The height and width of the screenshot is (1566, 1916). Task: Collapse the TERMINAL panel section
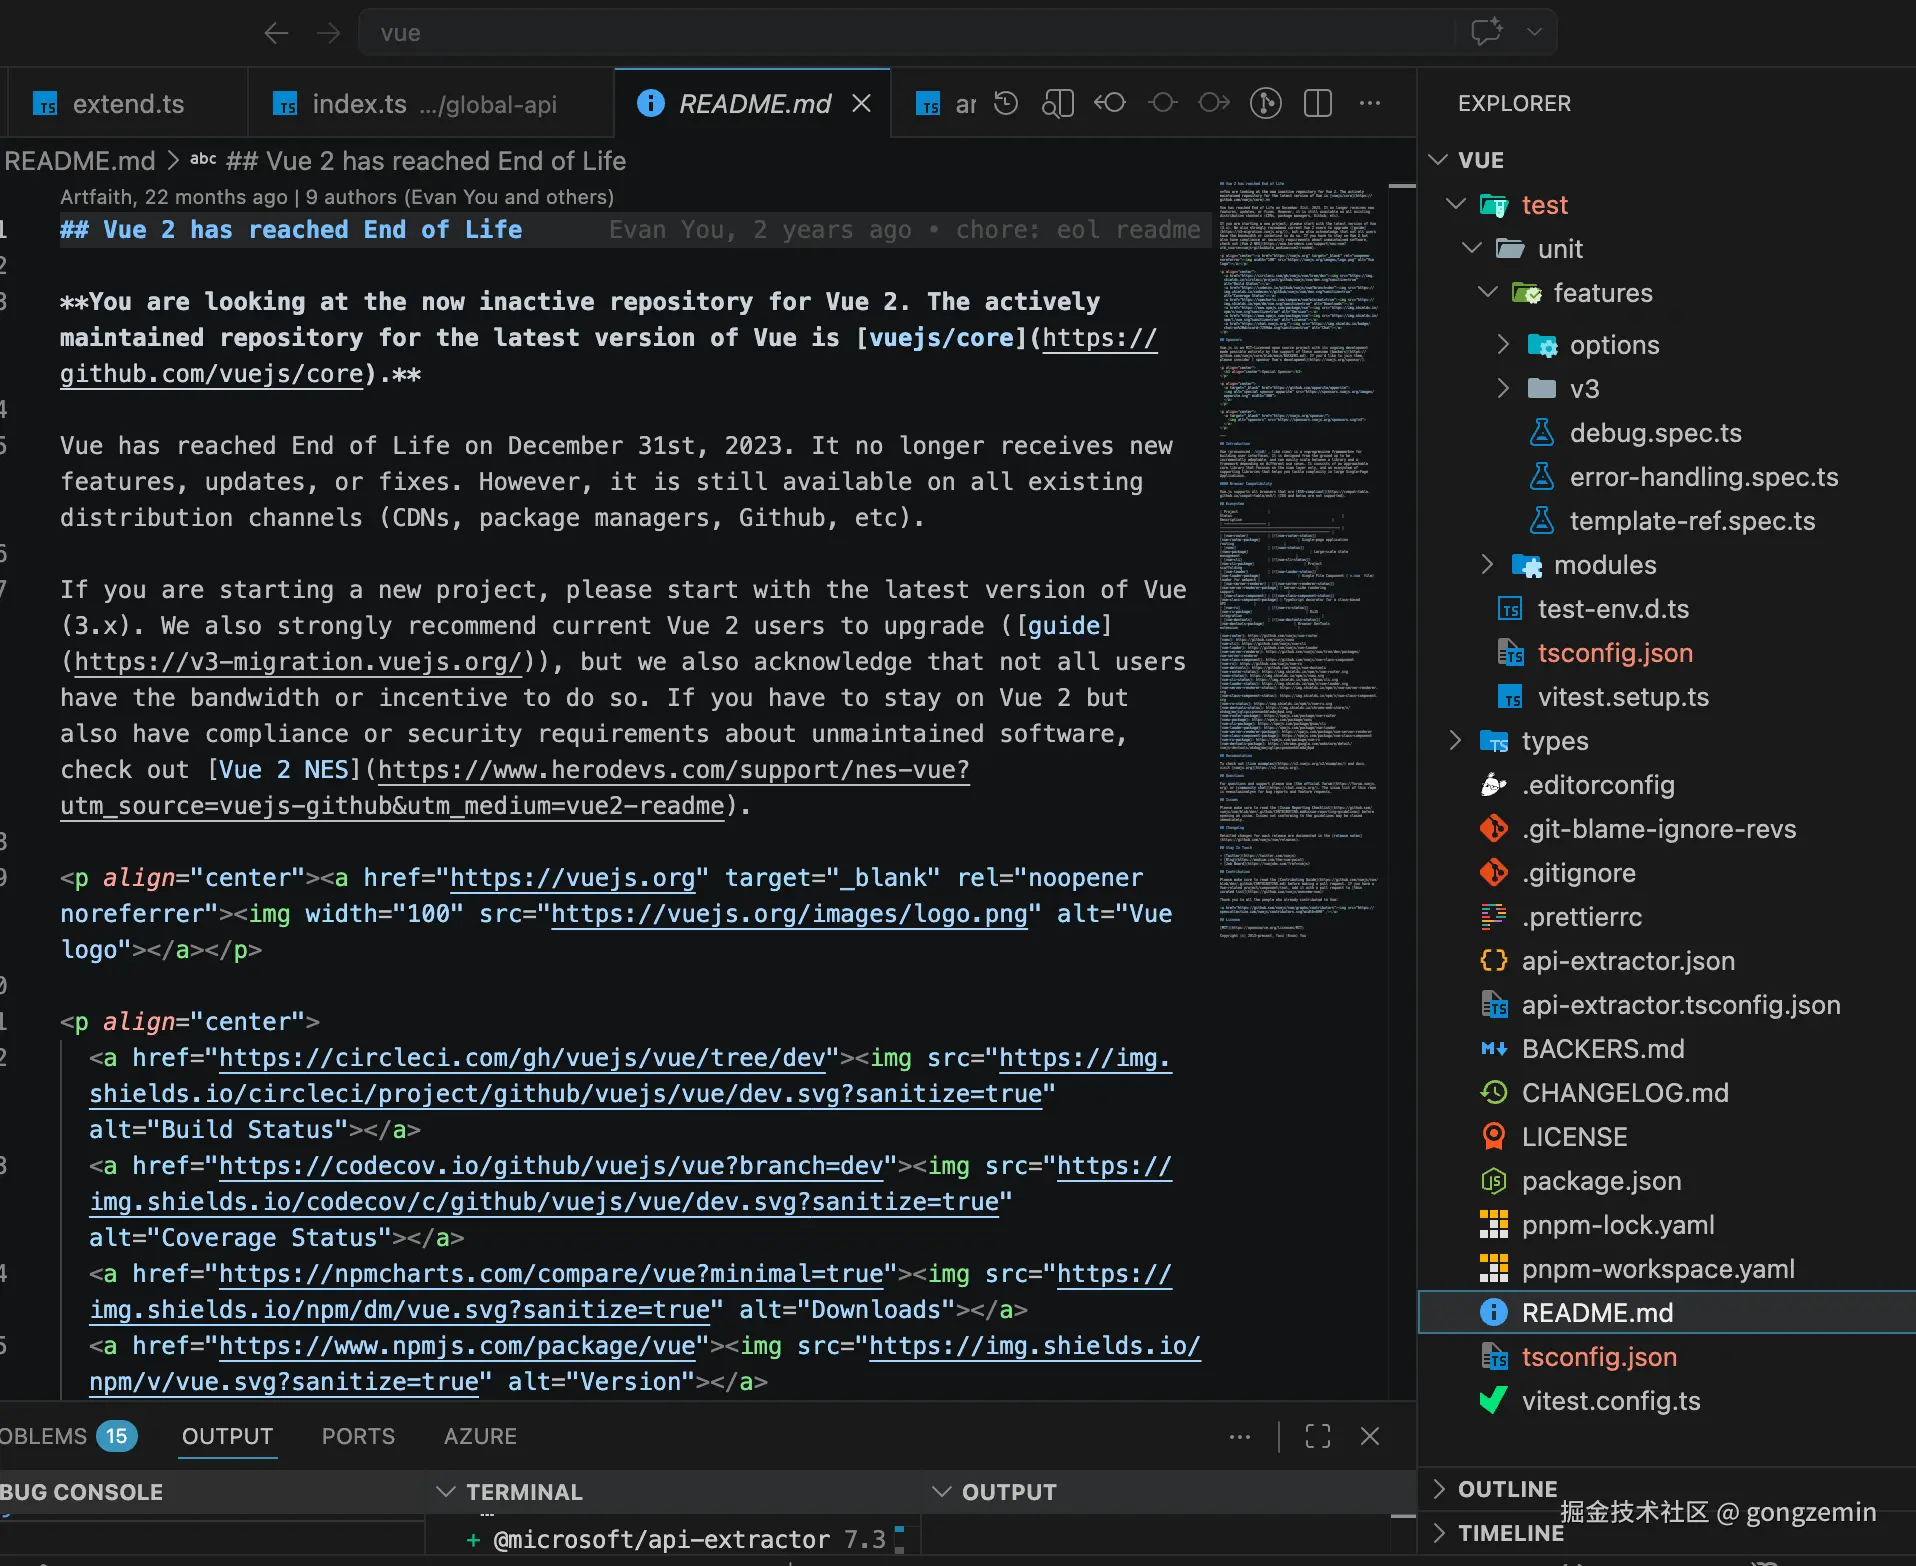tap(446, 1492)
